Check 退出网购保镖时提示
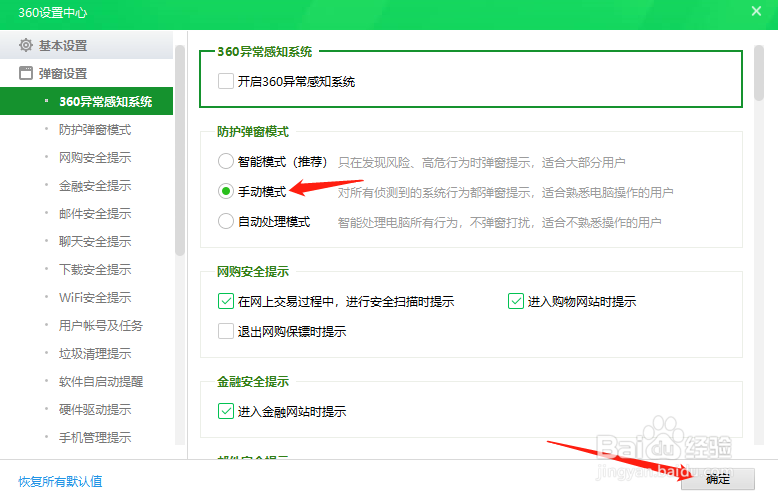The height and width of the screenshot is (499, 778). tap(226, 331)
